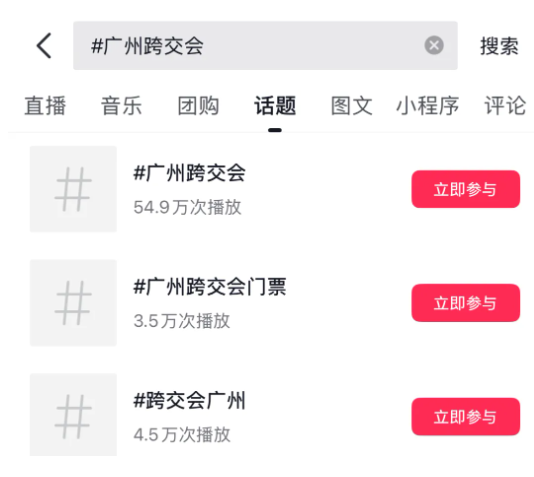Open the #跨交会广州 topic title
The width and height of the screenshot is (534, 477).
189,400
